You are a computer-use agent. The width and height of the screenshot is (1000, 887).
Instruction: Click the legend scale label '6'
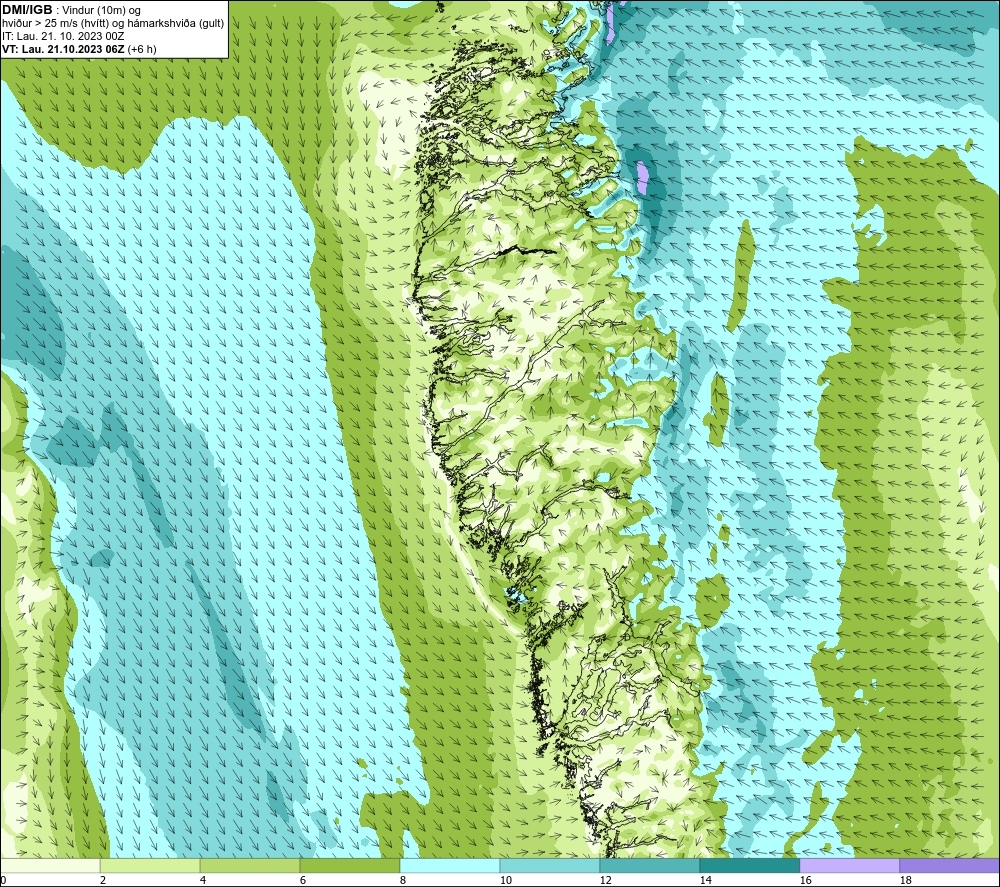(x=303, y=881)
